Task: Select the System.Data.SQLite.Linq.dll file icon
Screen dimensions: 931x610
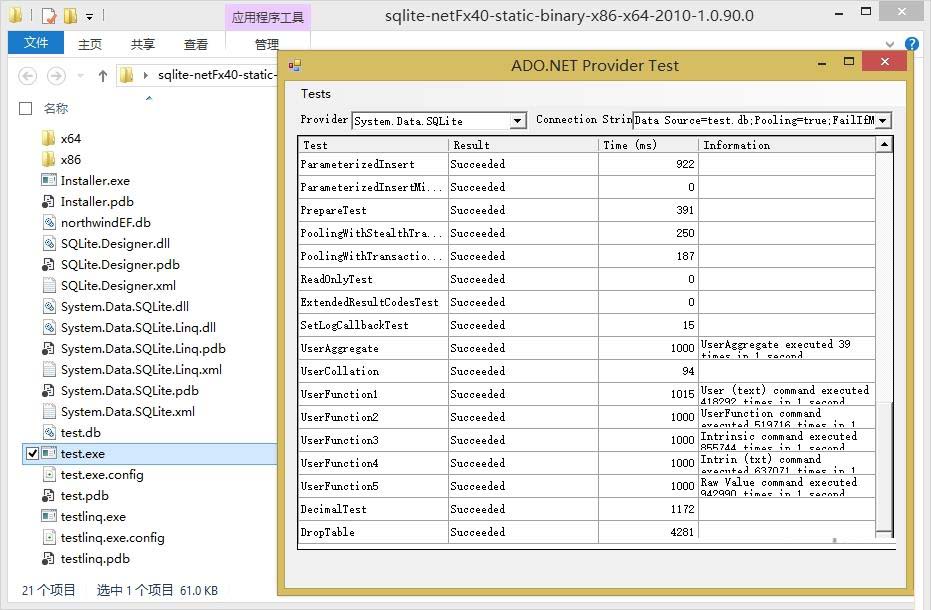Action: [49, 327]
